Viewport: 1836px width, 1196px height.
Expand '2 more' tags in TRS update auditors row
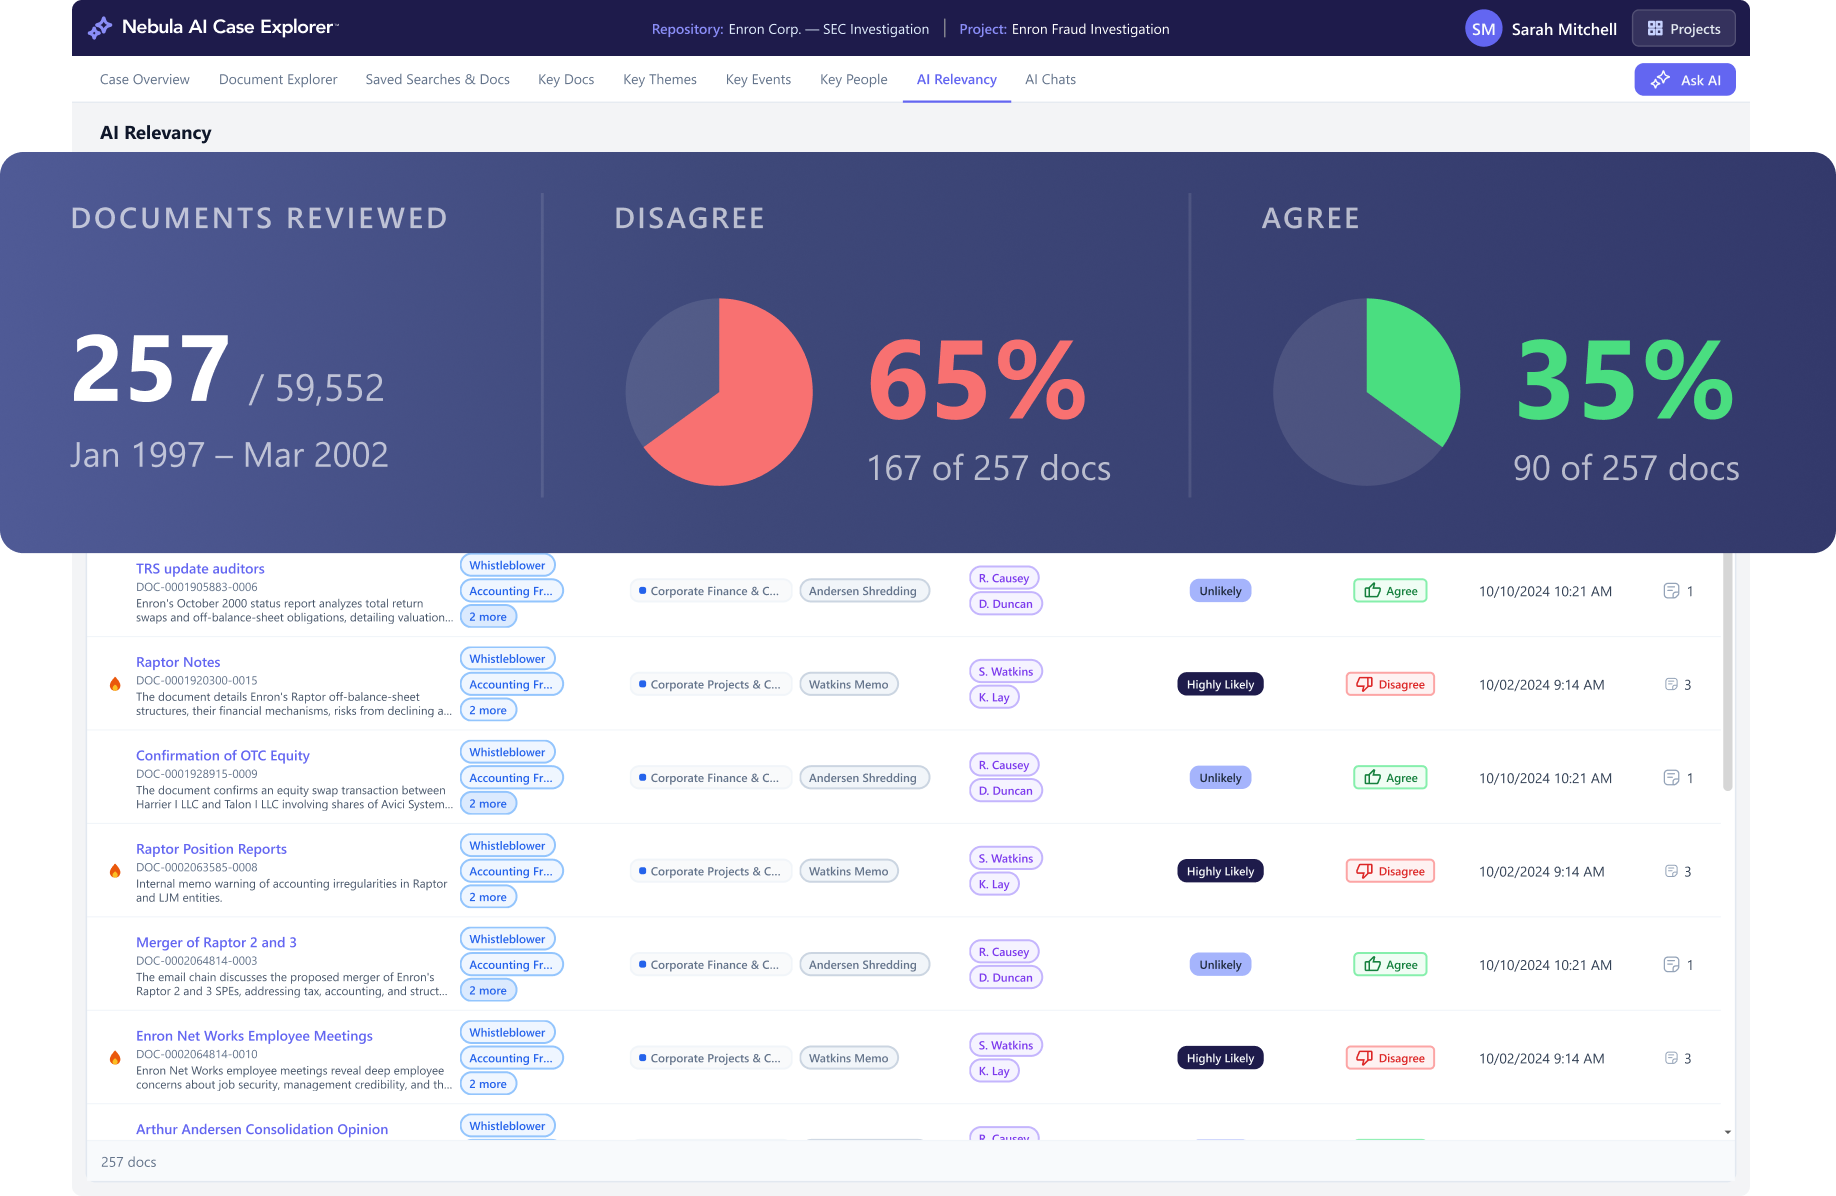coord(488,617)
